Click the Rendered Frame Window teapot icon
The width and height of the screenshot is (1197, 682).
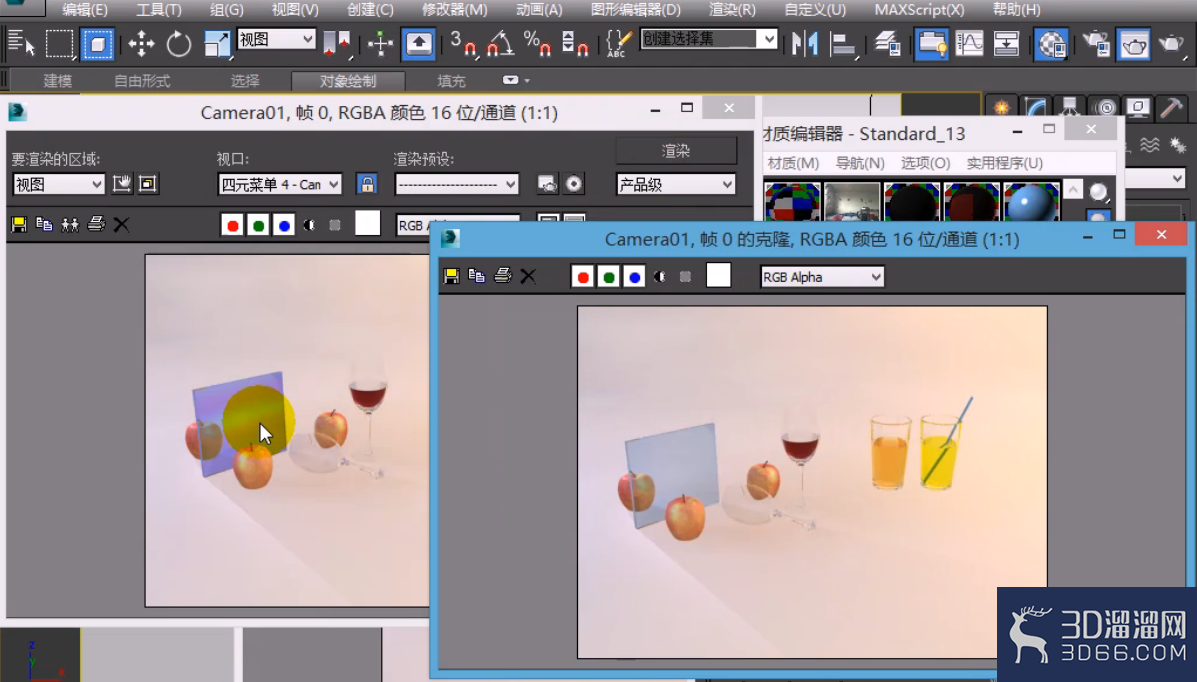click(x=1134, y=44)
